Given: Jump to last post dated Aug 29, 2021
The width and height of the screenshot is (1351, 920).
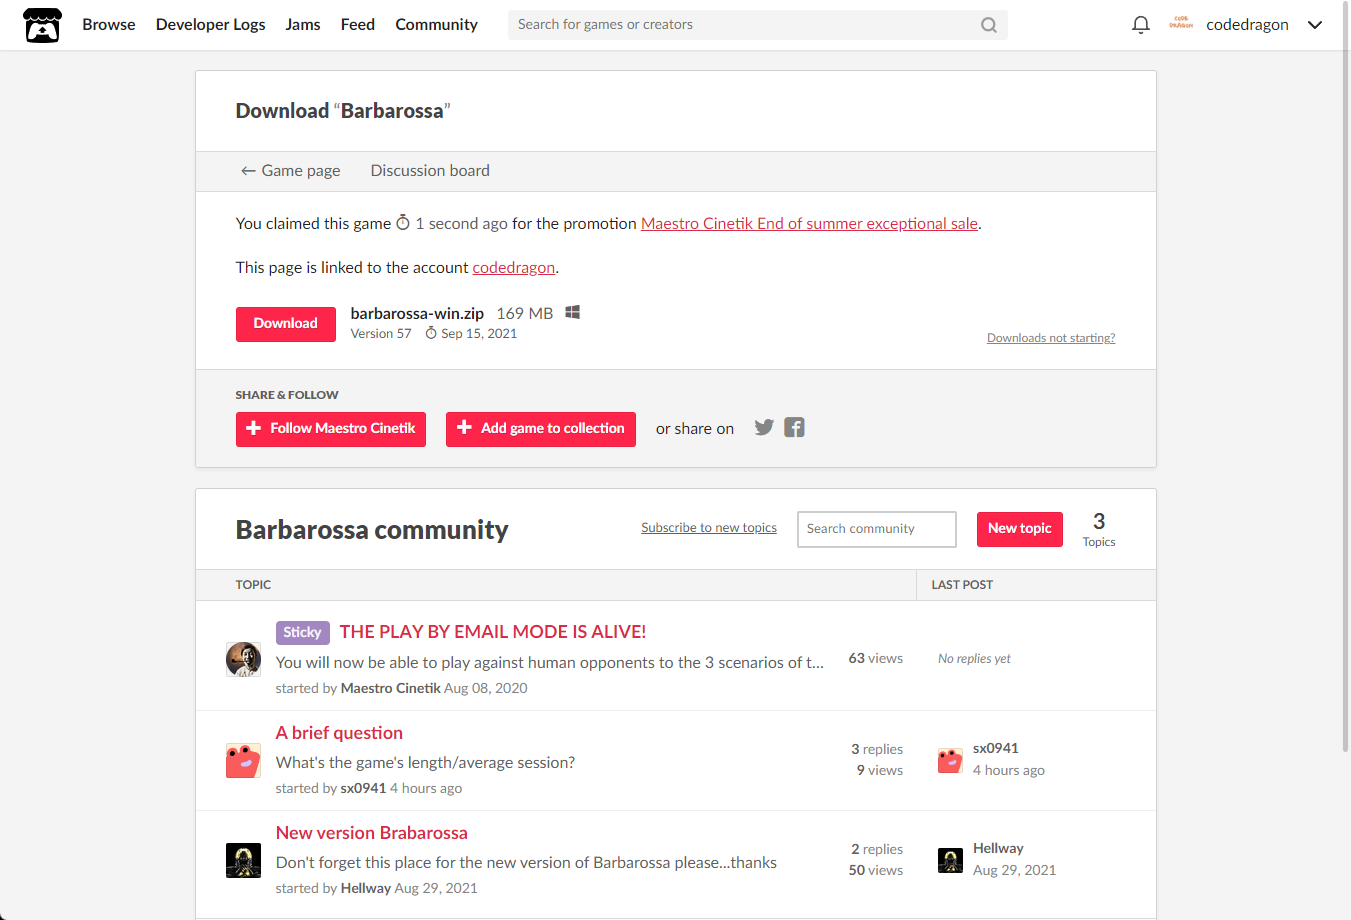Looking at the screenshot, I should 1014,870.
